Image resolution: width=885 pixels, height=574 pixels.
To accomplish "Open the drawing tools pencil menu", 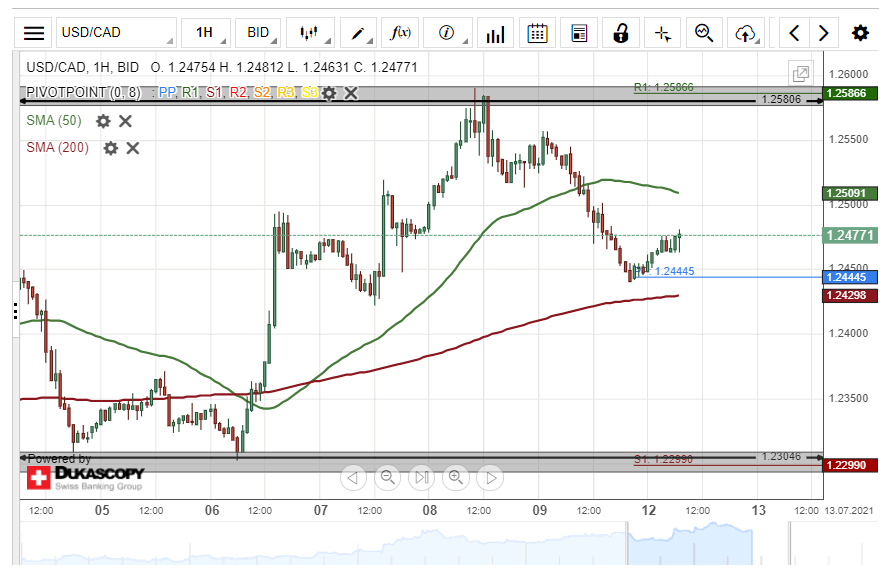I will tap(357, 33).
